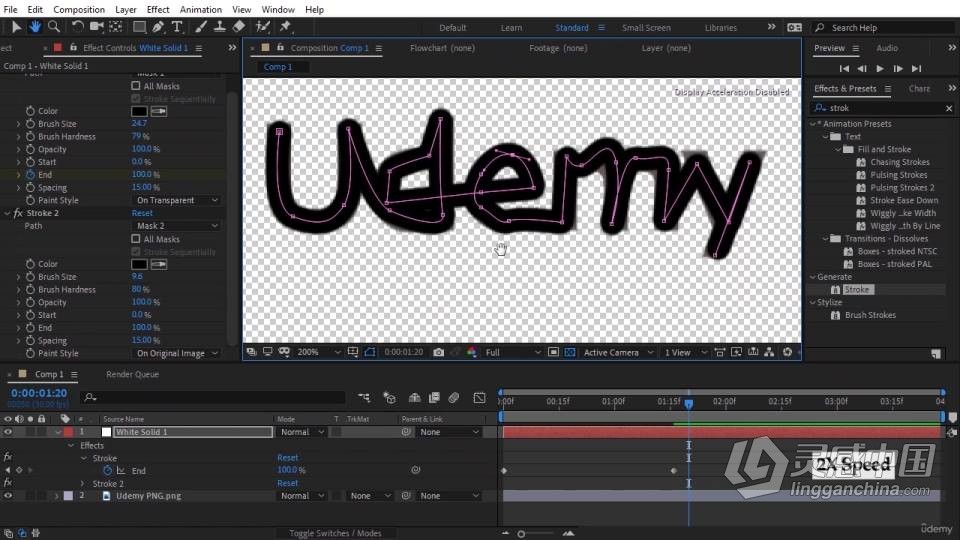Select the Puppet Pin tool

pos(285,26)
